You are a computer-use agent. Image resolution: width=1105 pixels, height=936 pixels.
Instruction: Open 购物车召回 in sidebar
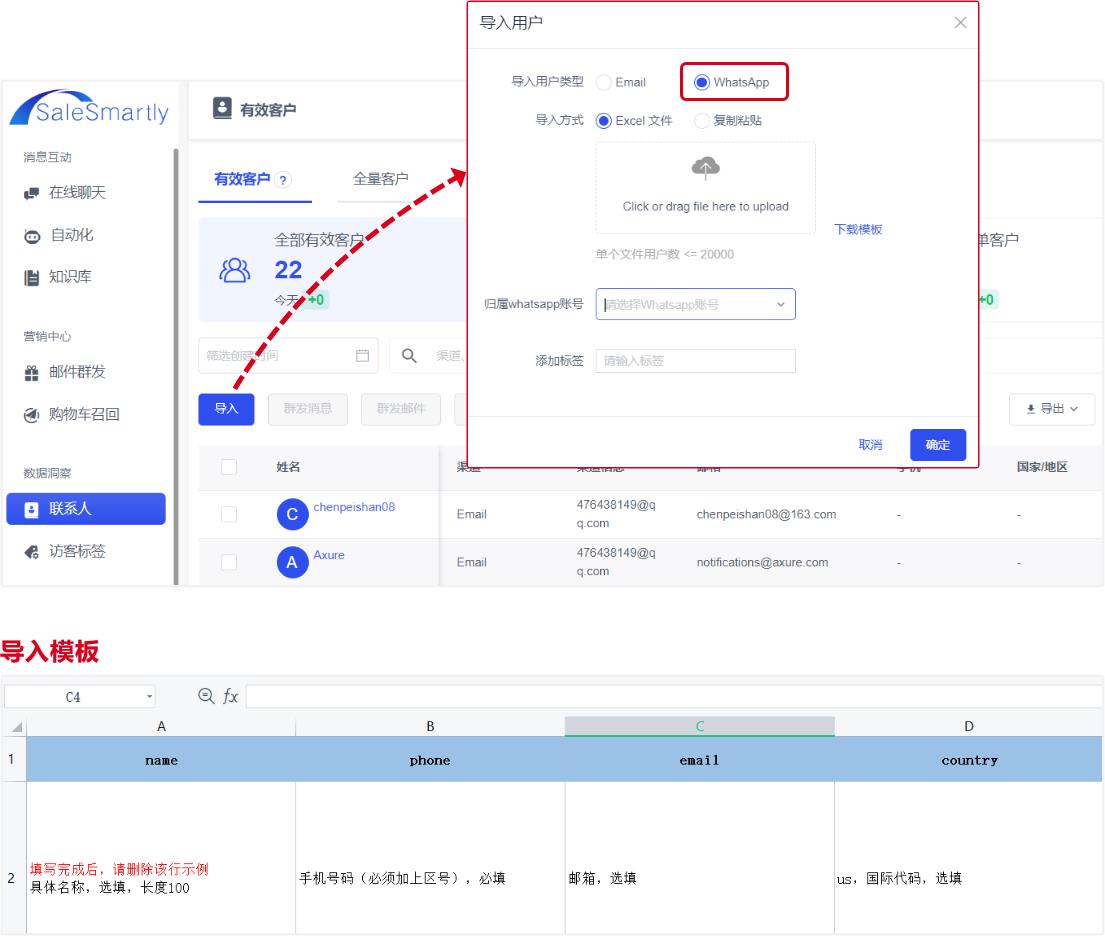pos(84,414)
